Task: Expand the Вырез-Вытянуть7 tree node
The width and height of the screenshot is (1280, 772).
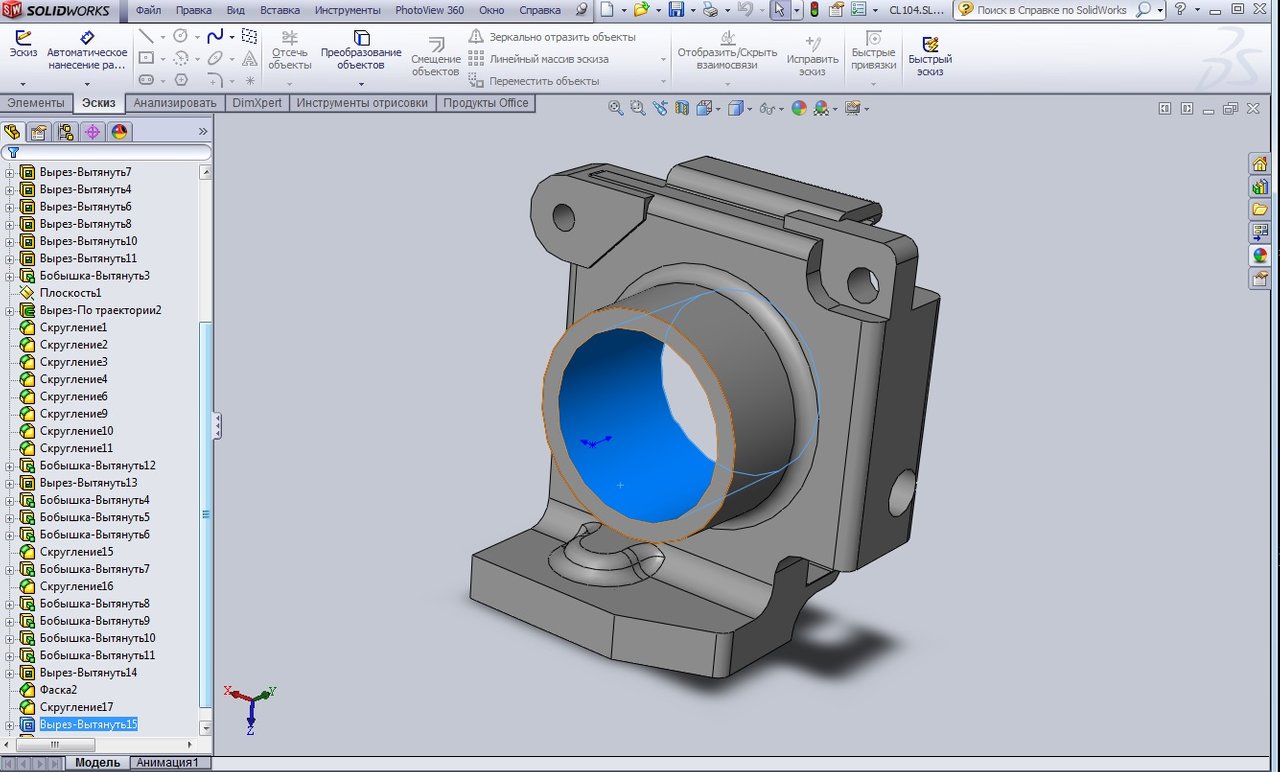Action: coord(10,172)
